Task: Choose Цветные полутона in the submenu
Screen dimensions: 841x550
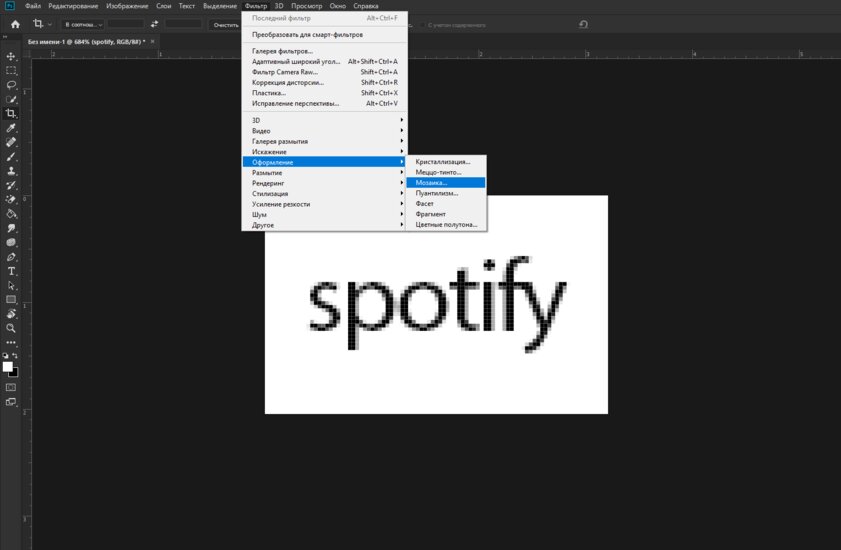Action: pos(446,224)
